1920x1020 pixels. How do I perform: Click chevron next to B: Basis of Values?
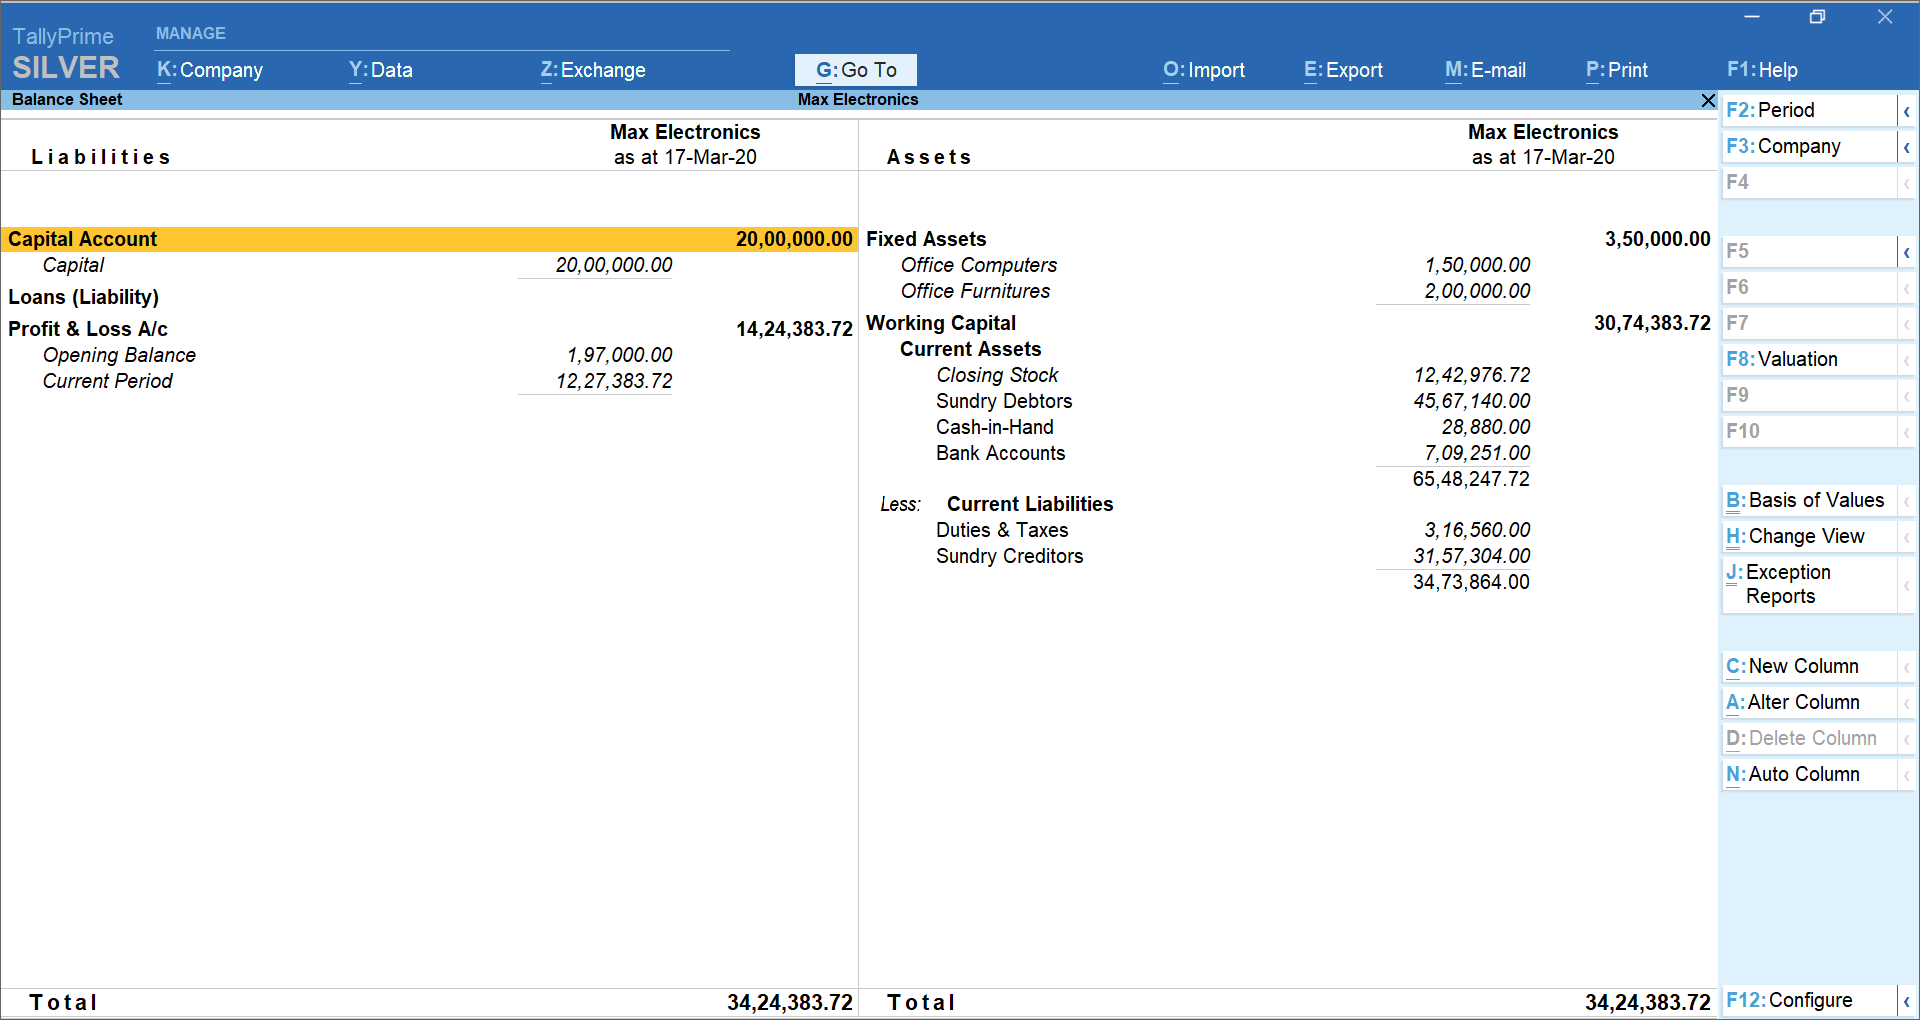coord(1907,501)
